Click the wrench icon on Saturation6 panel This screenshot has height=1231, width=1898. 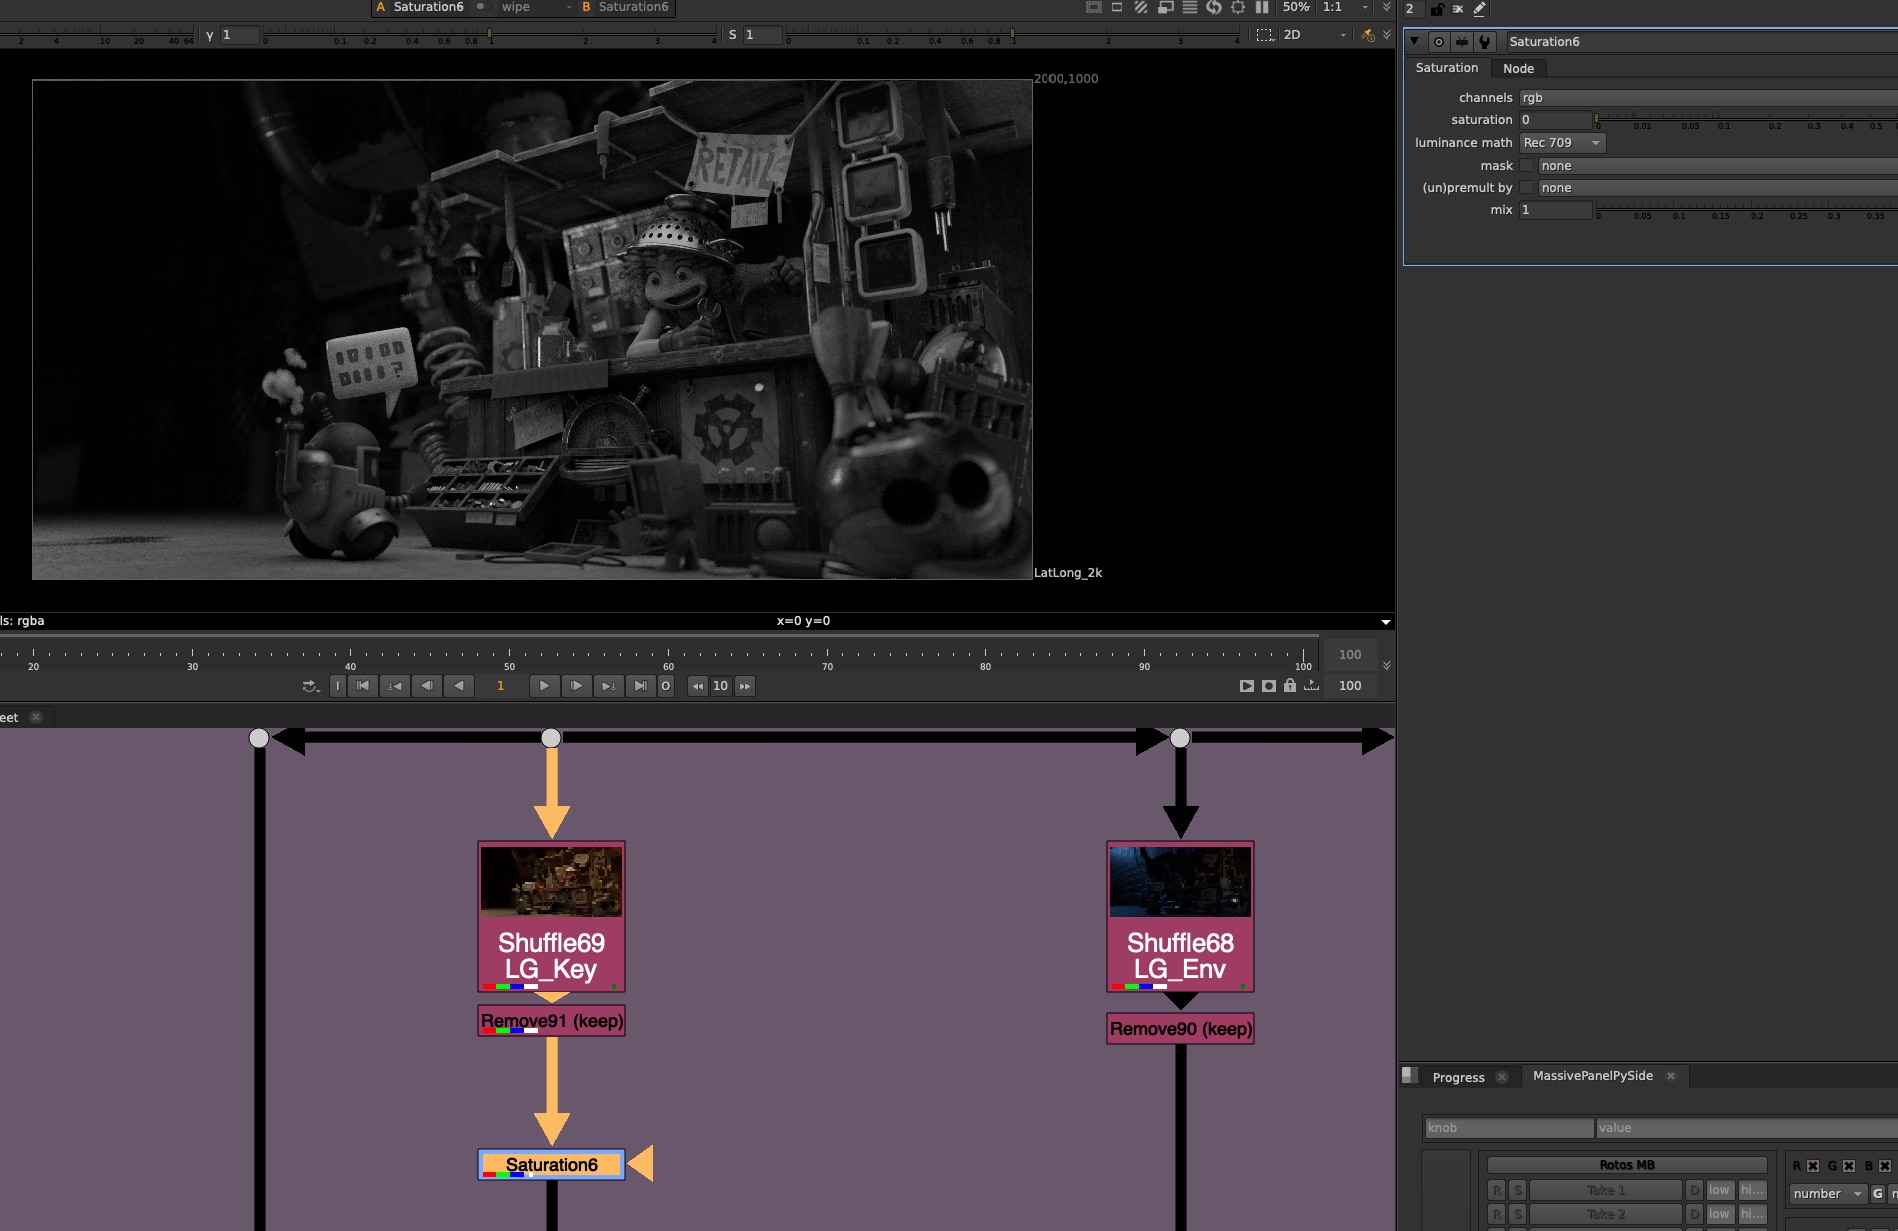point(1485,42)
